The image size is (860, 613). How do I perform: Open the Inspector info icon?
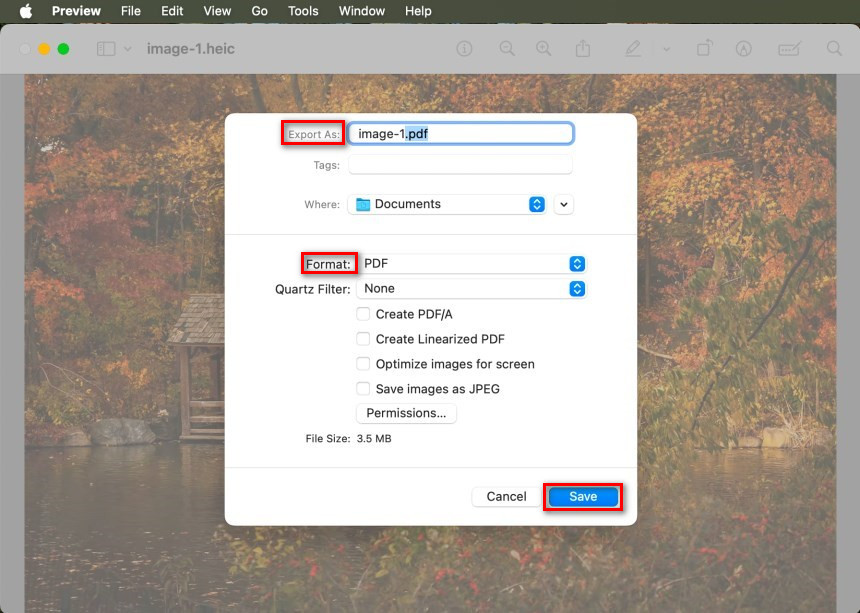(464, 48)
